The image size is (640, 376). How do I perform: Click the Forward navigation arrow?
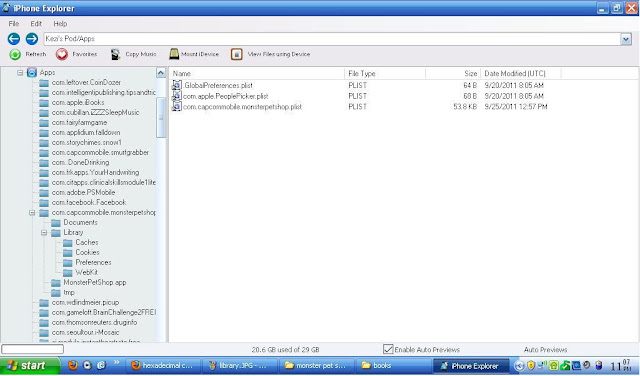point(31,39)
